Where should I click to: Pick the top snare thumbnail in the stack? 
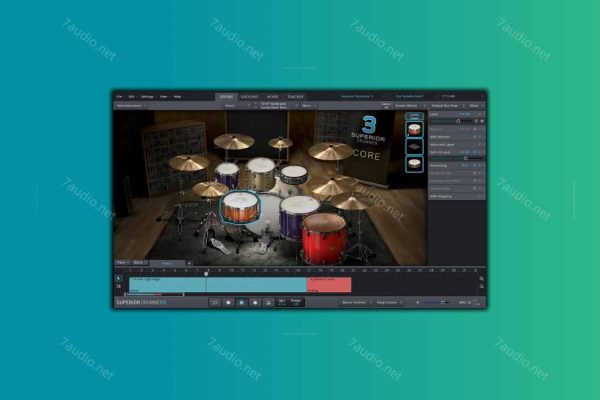pos(414,129)
